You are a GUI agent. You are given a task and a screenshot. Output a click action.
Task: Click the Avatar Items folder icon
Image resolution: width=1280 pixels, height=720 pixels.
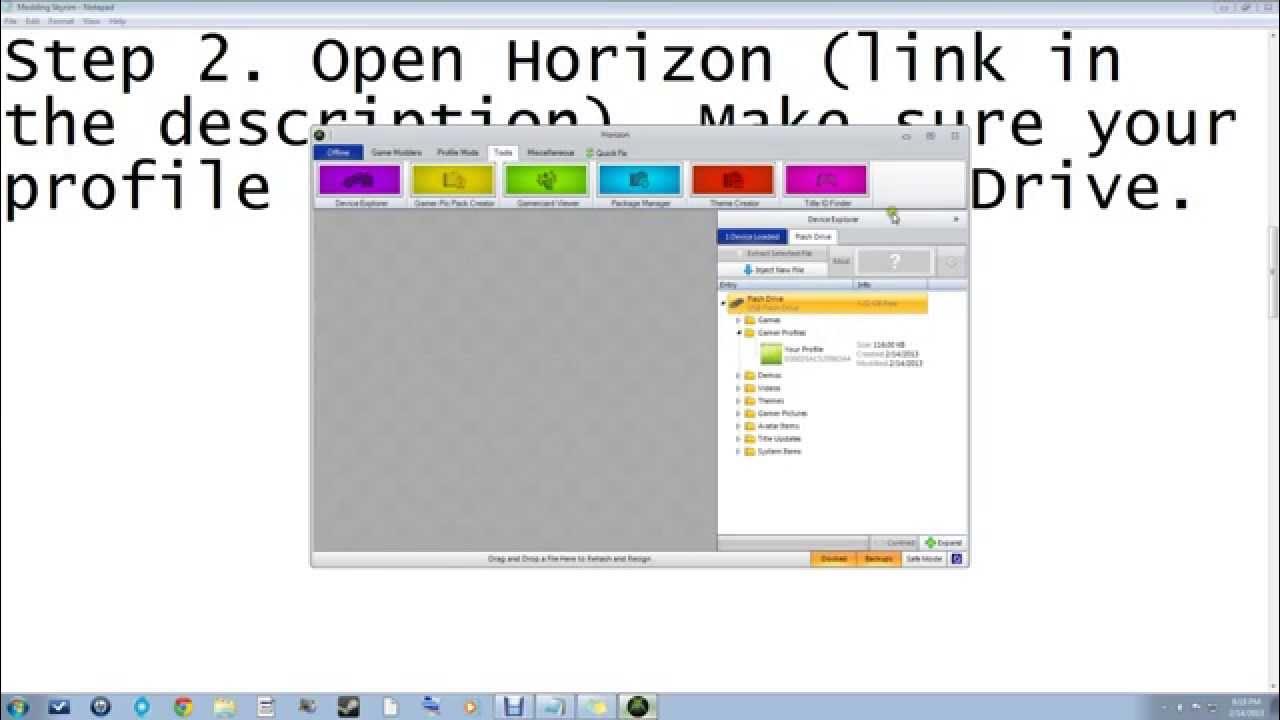749,426
